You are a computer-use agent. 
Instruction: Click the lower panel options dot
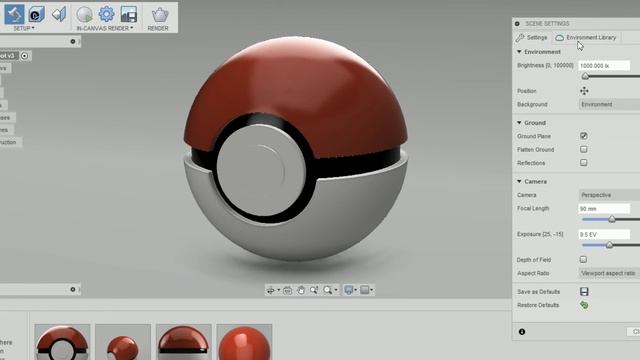[73, 289]
